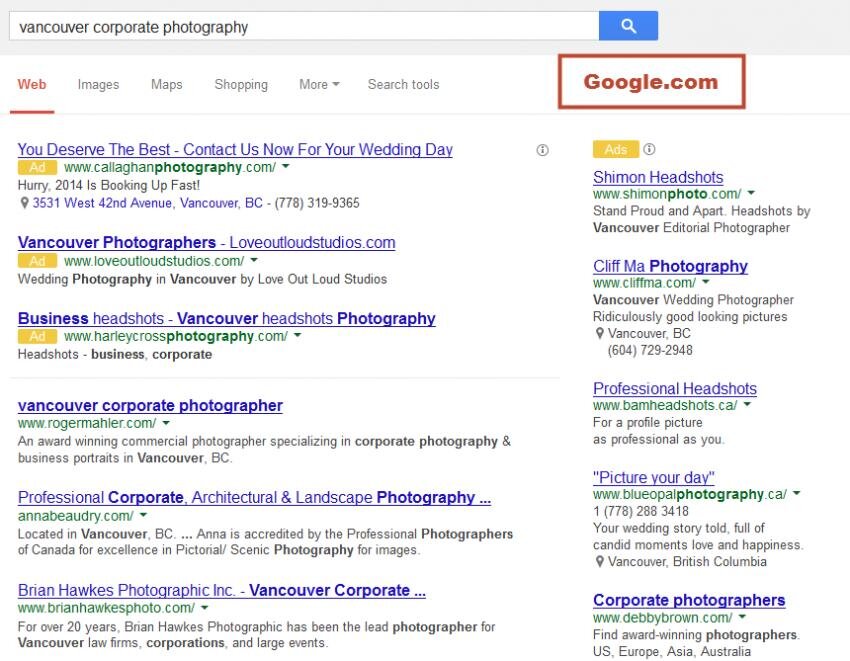Click 'Headshots - business, corporate' description
Image resolution: width=850 pixels, height=661 pixels.
[x=115, y=355]
